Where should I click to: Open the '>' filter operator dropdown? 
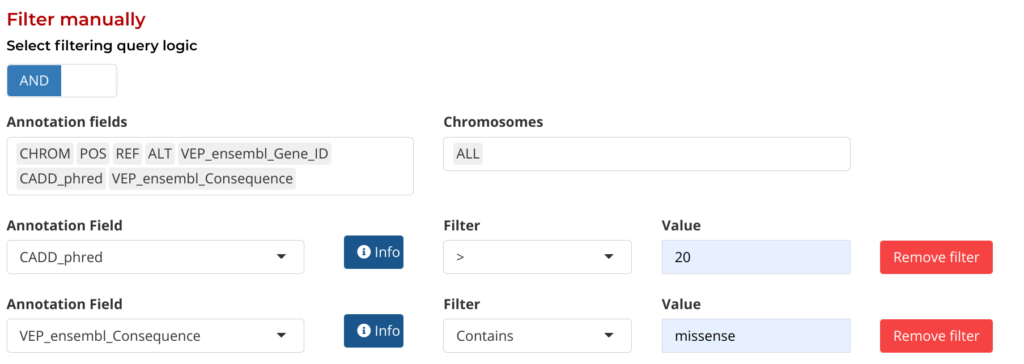click(537, 257)
